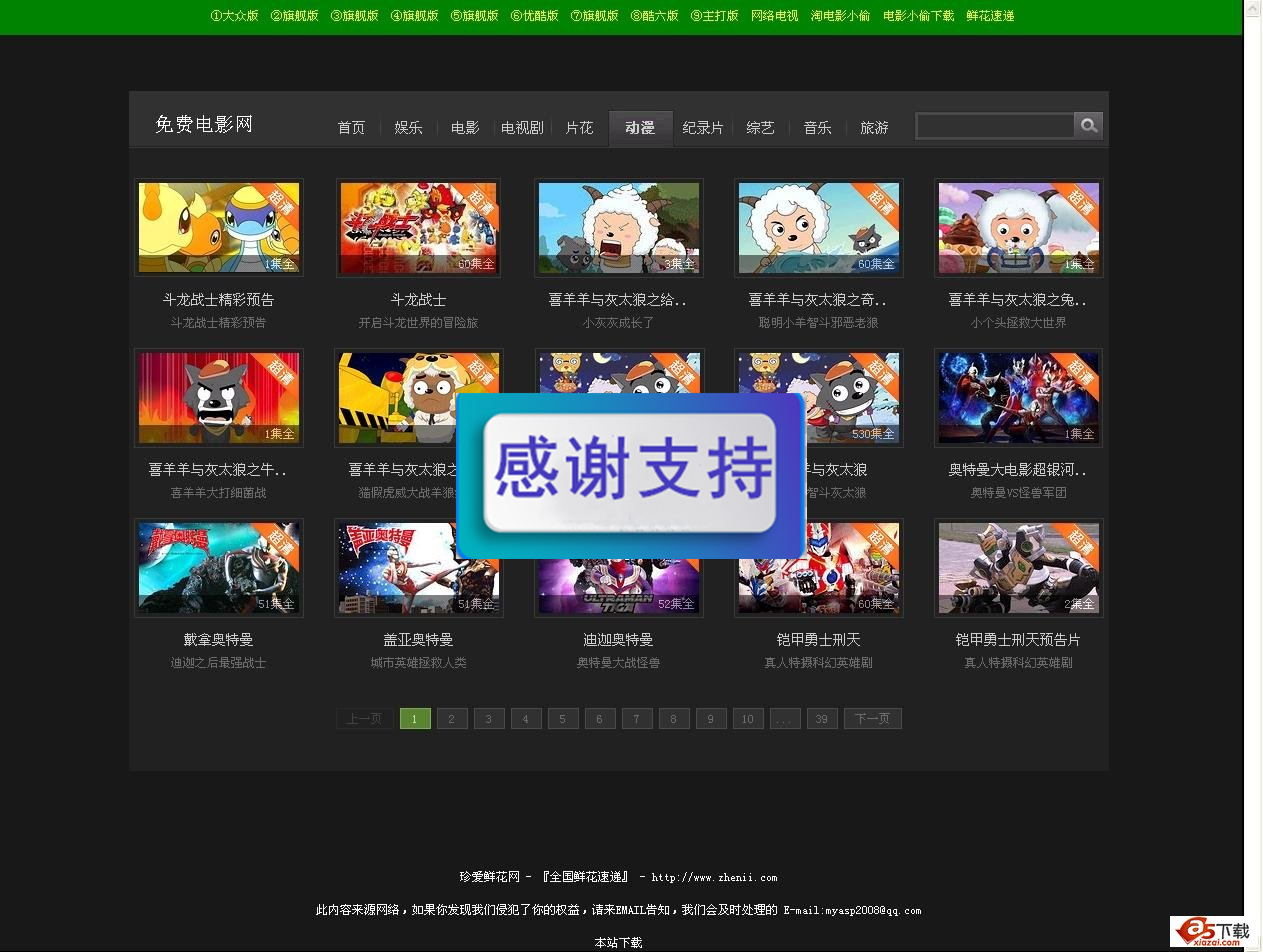
Task: Click the 开启斗龙世界的冒险旅 subtitle
Action: click(419, 323)
